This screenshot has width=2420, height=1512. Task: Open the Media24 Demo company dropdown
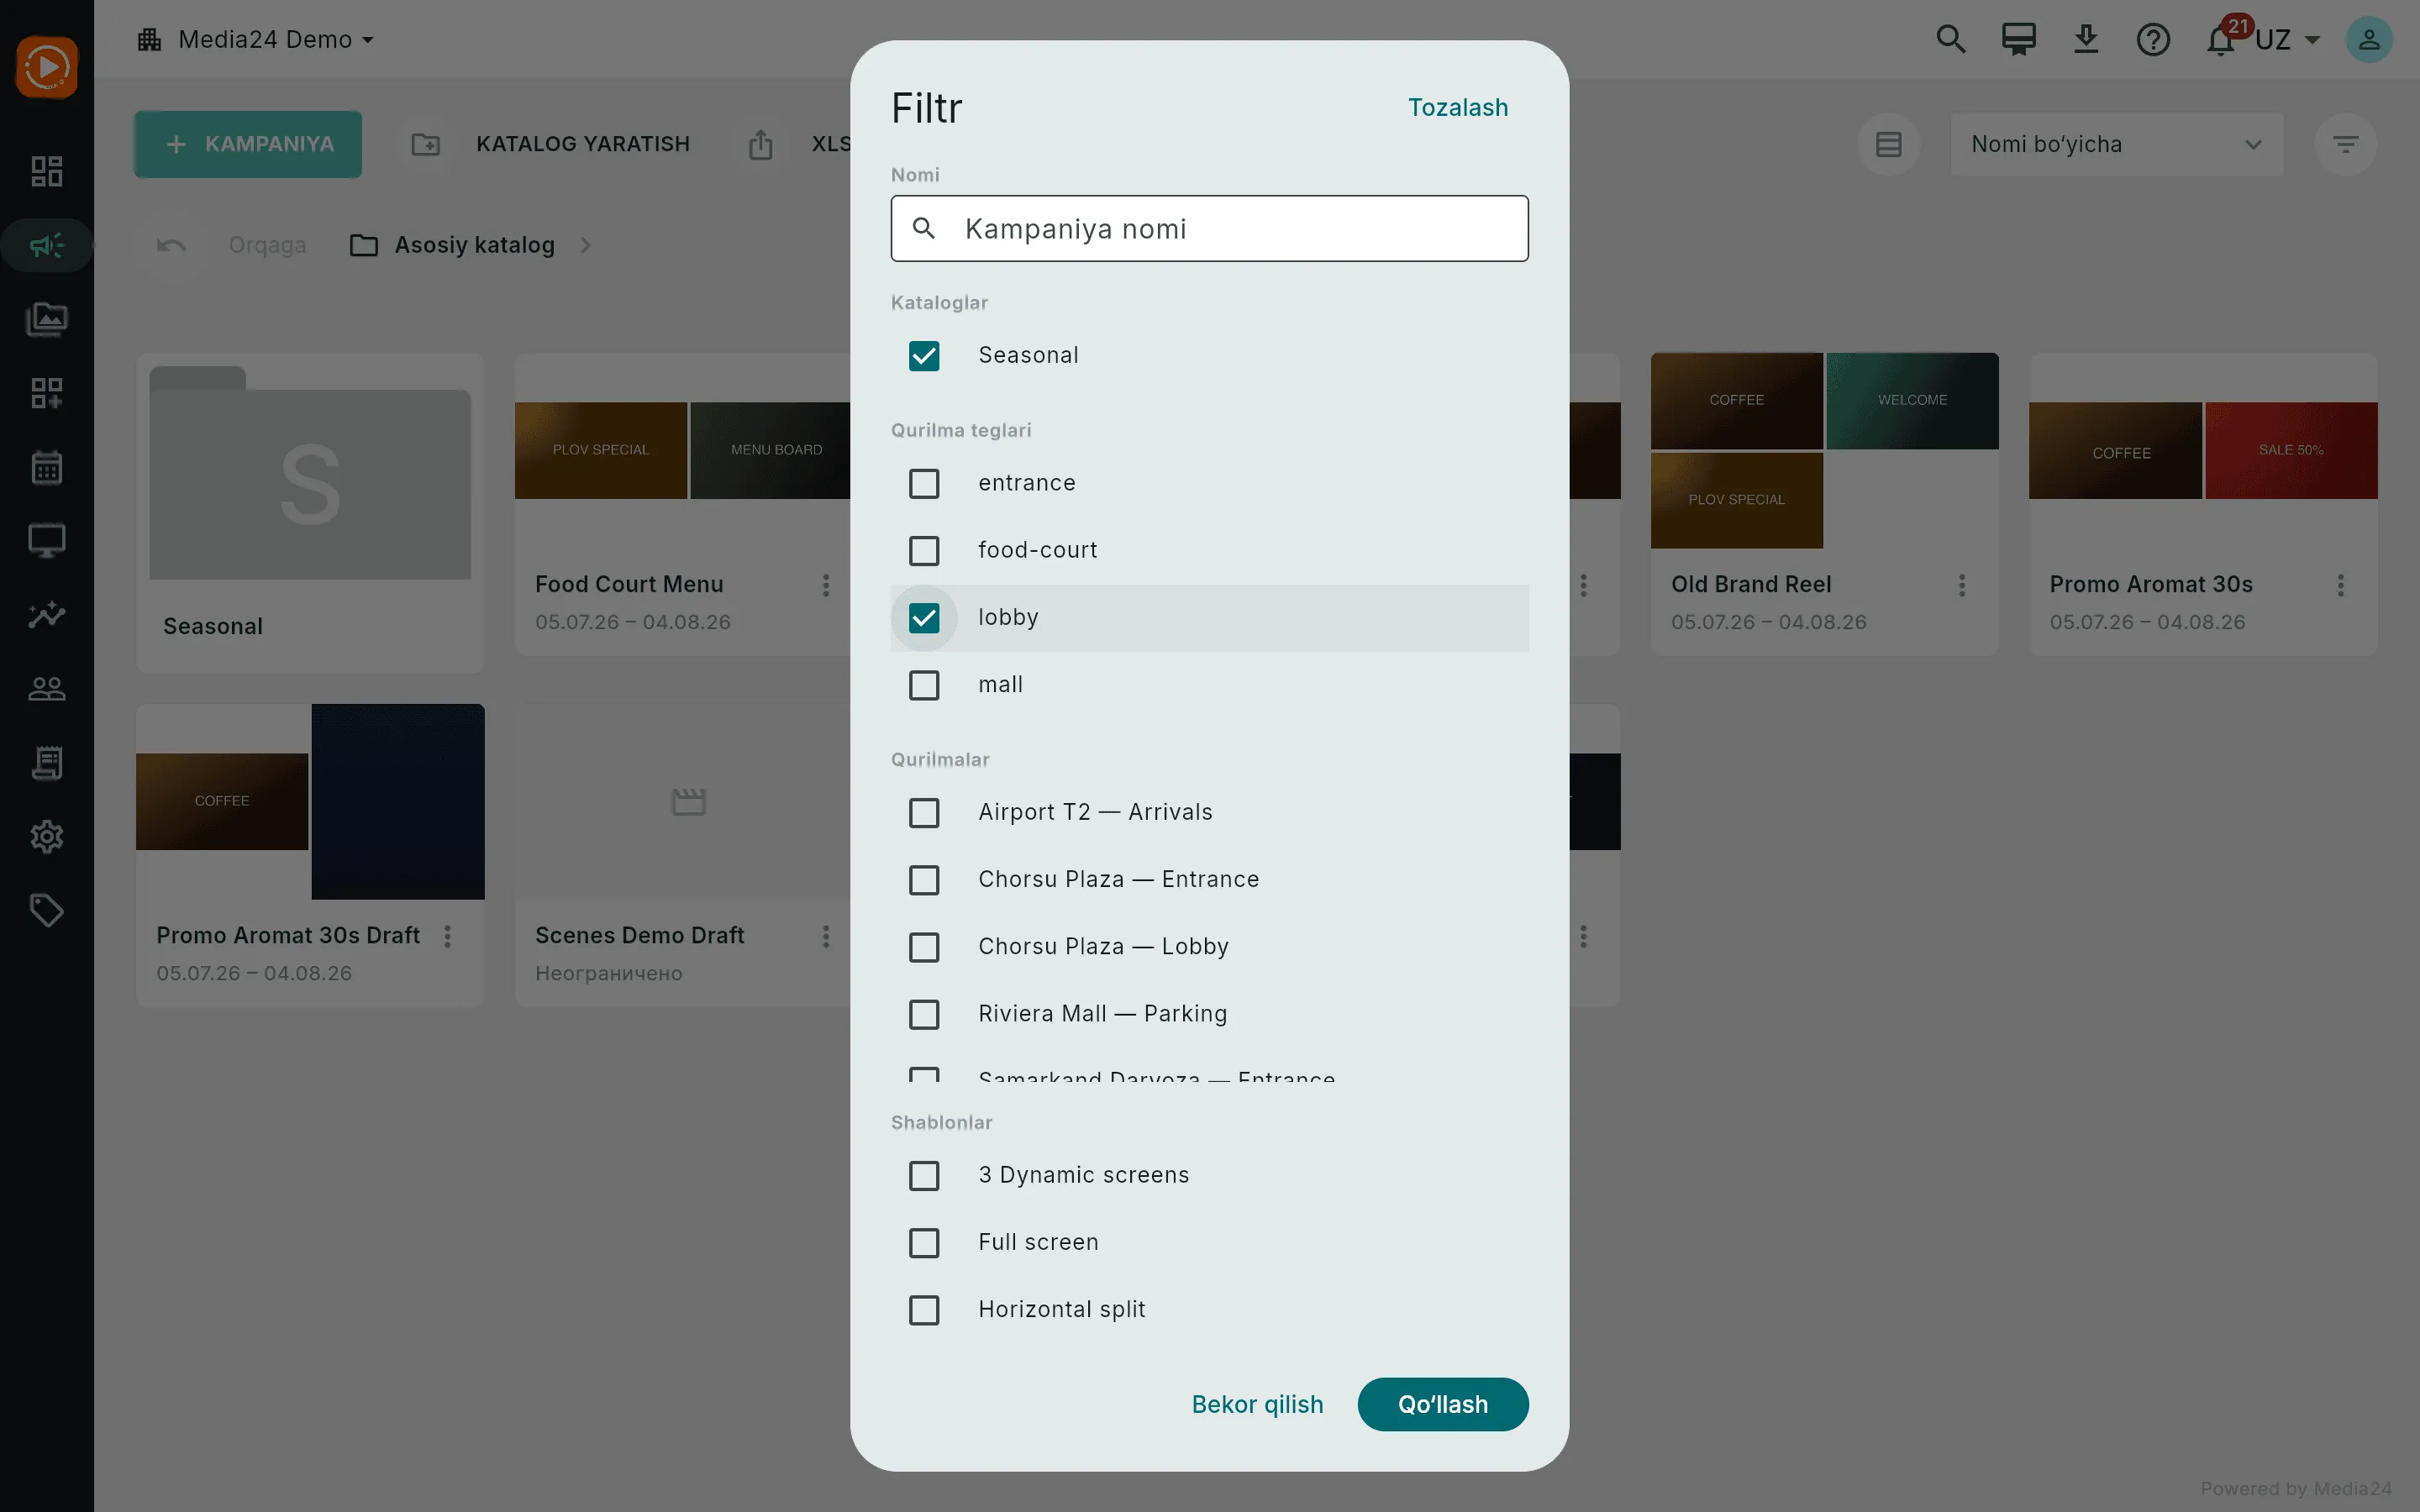(x=256, y=39)
